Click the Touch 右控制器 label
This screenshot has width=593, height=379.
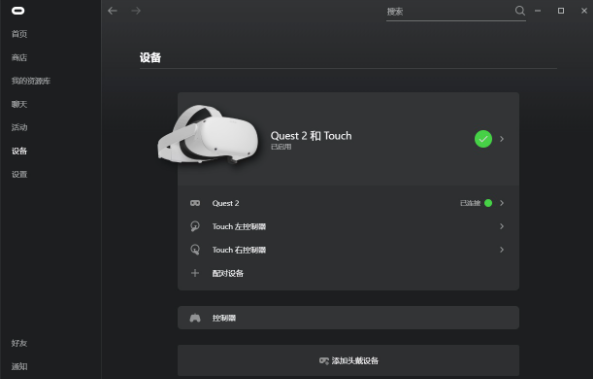click(x=239, y=250)
